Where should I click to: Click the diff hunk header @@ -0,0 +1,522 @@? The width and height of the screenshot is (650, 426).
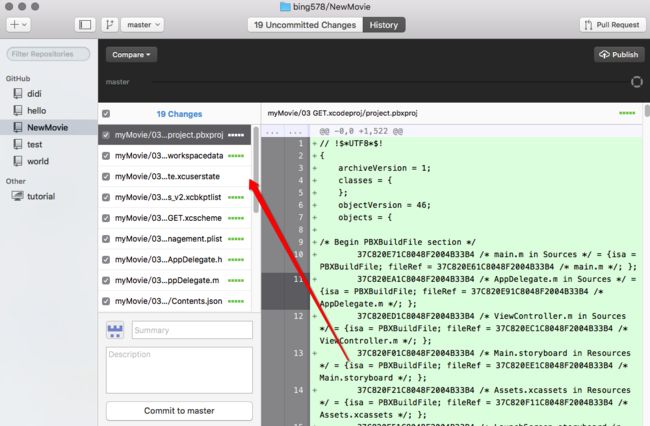pyautogui.click(x=361, y=131)
